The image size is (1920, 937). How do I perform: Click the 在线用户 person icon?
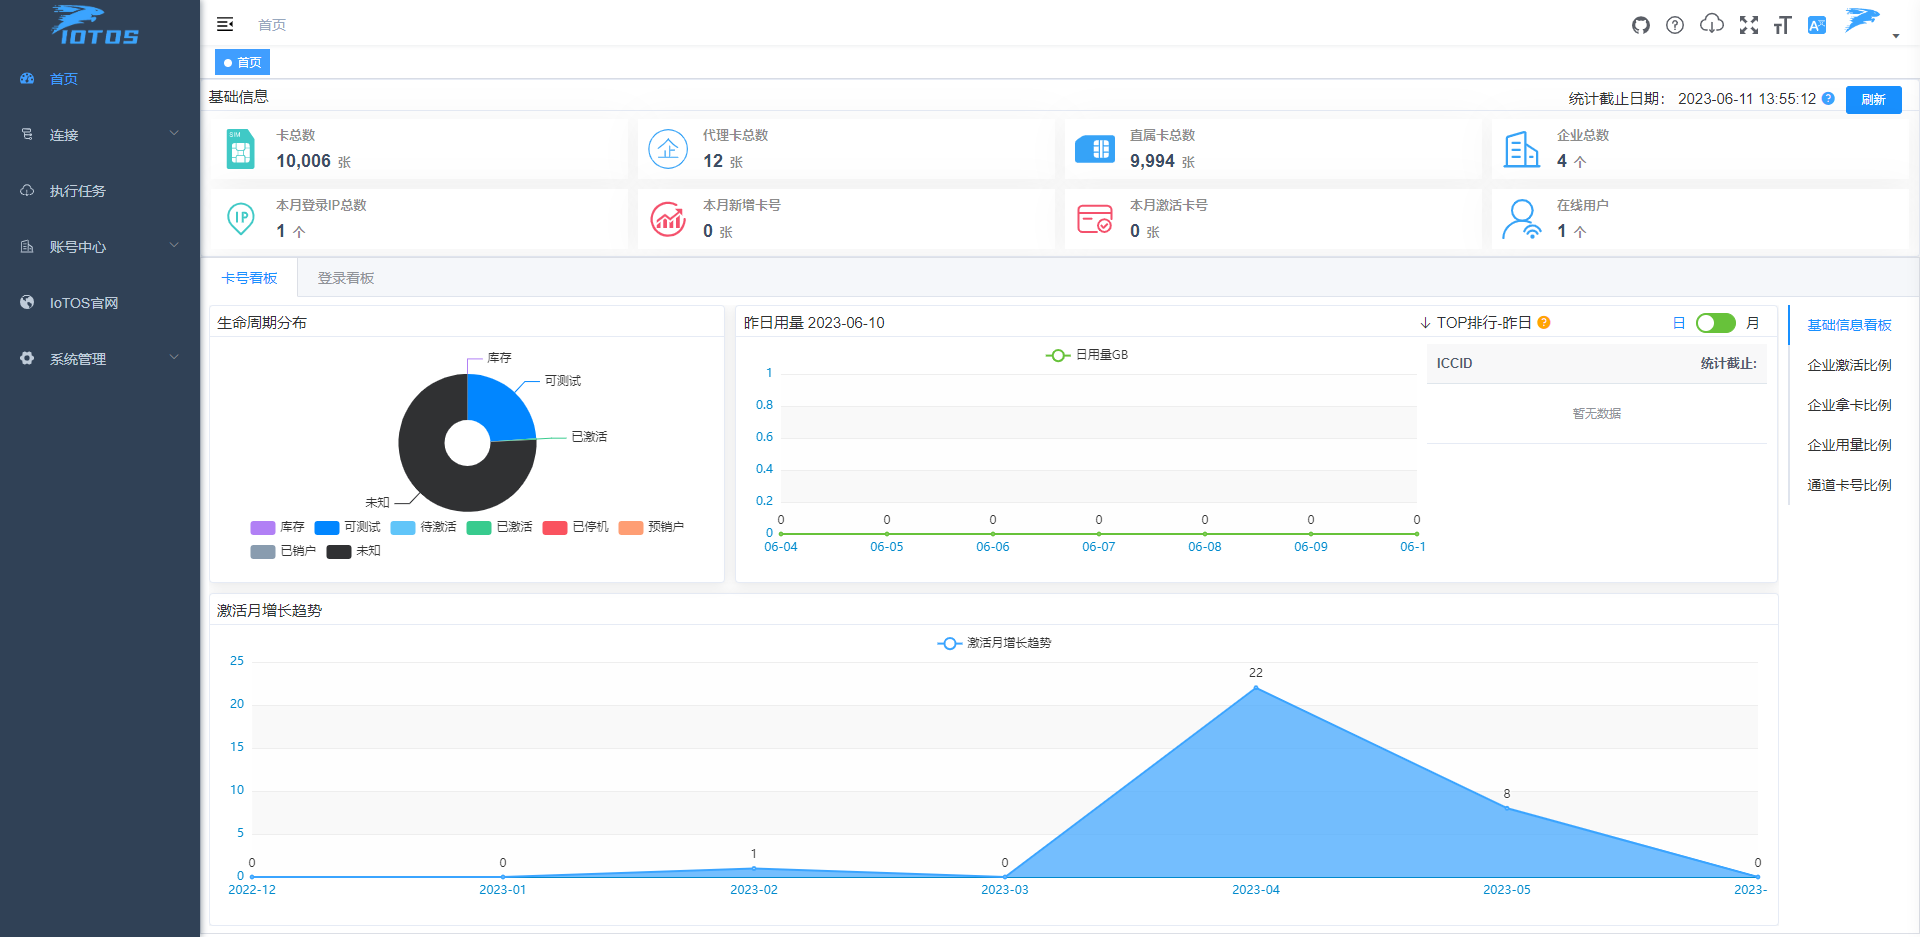tap(1522, 219)
